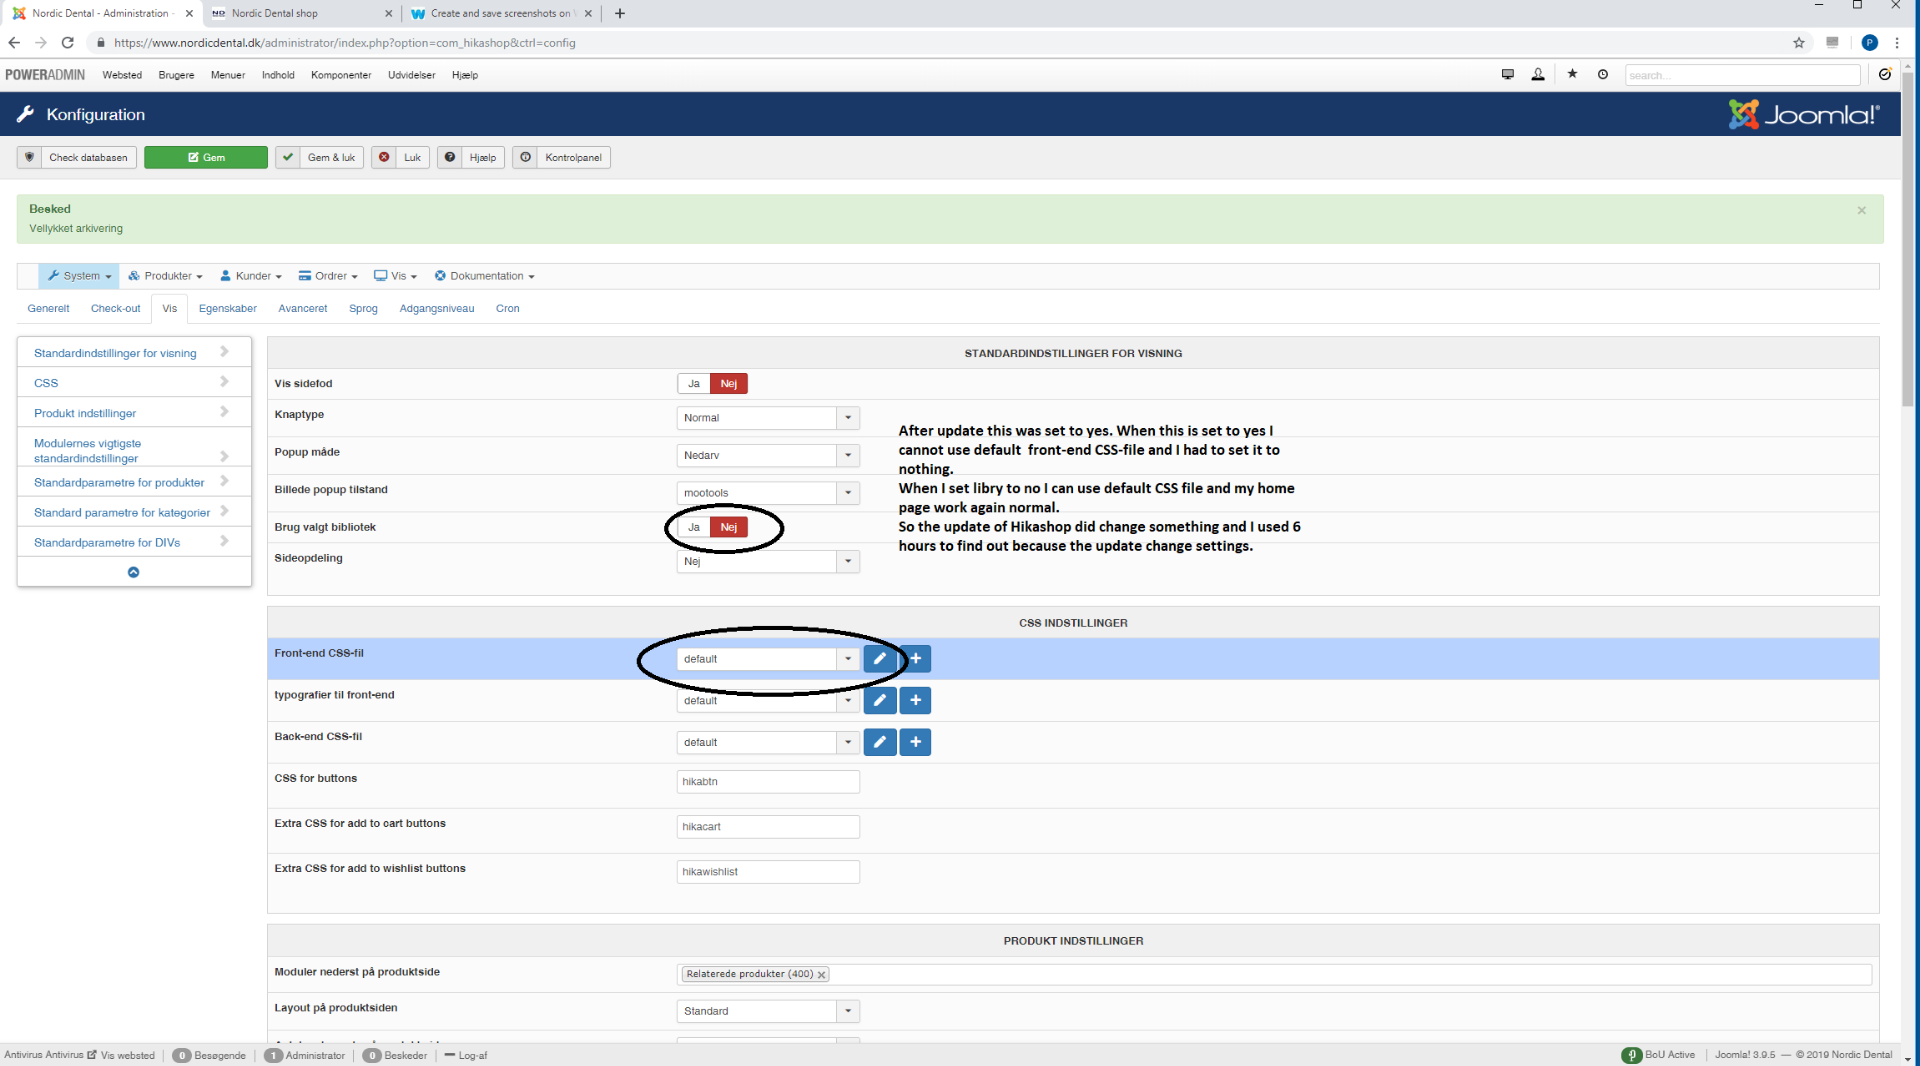Open the Komponenter menu
The width and height of the screenshot is (1920, 1066).
point(341,75)
